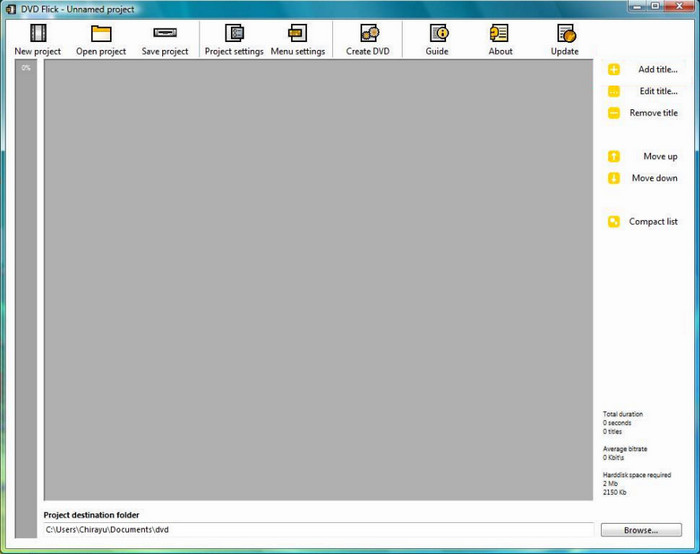Click the Compact list label

(653, 221)
